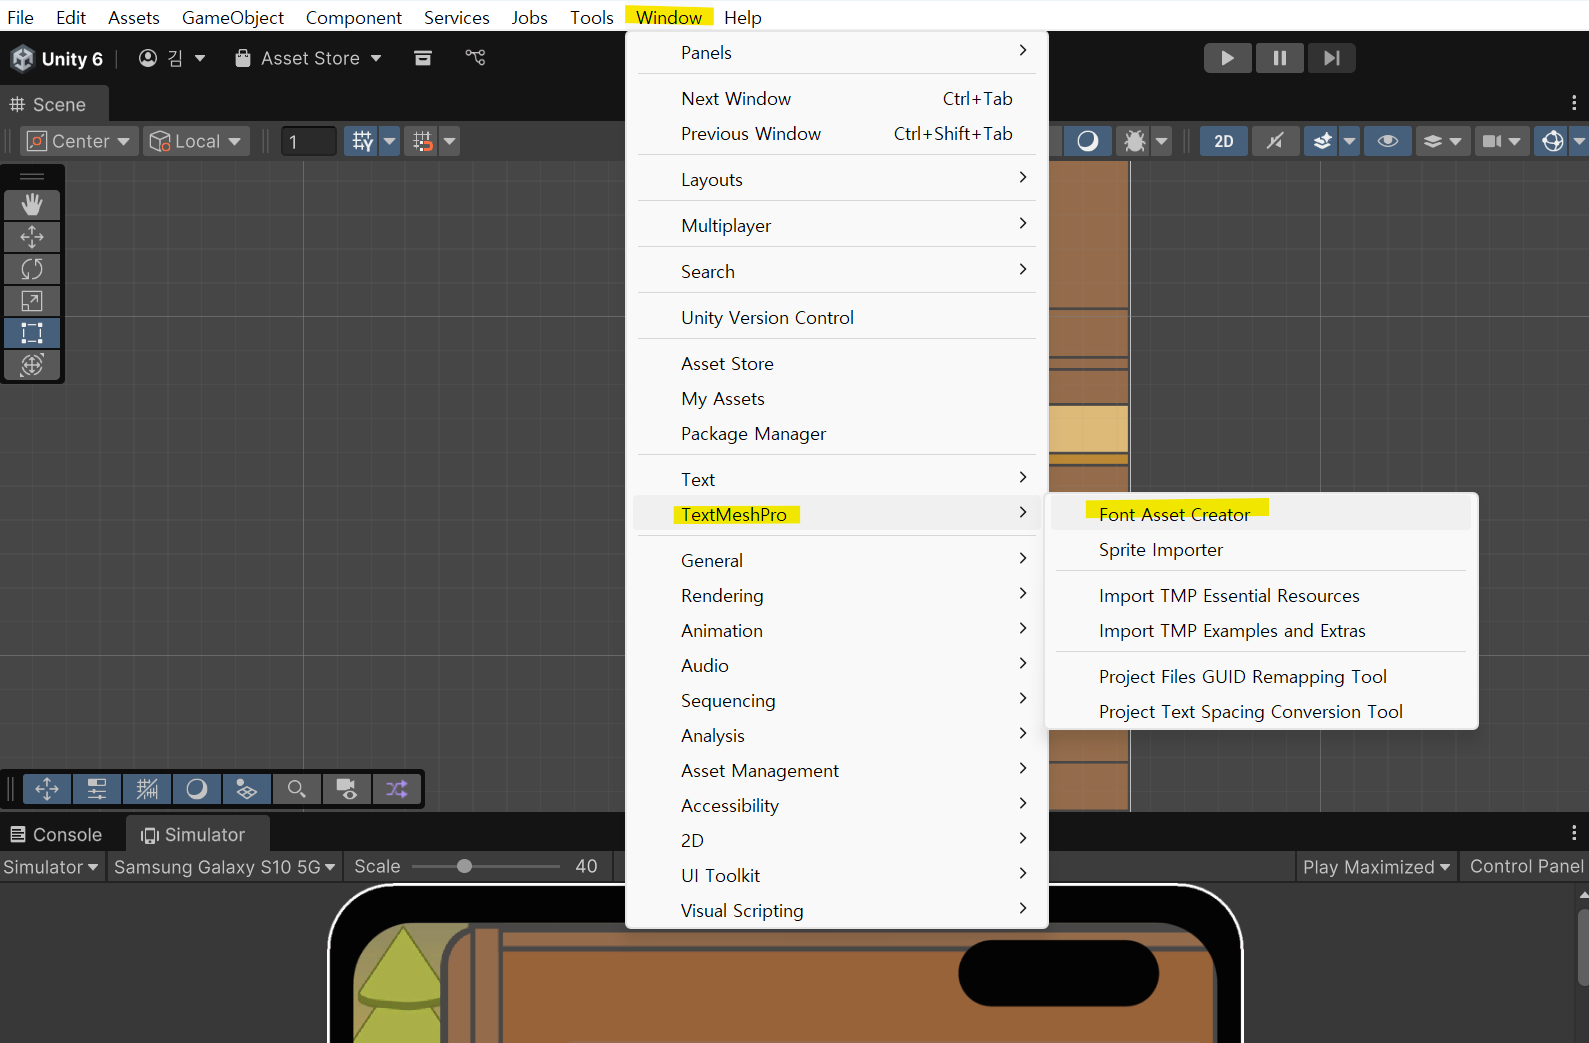The width and height of the screenshot is (1589, 1043).
Task: Pause the game playback
Action: [1280, 58]
